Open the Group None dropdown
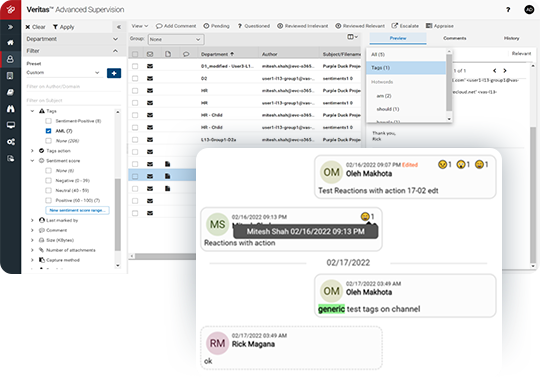 click(x=176, y=39)
